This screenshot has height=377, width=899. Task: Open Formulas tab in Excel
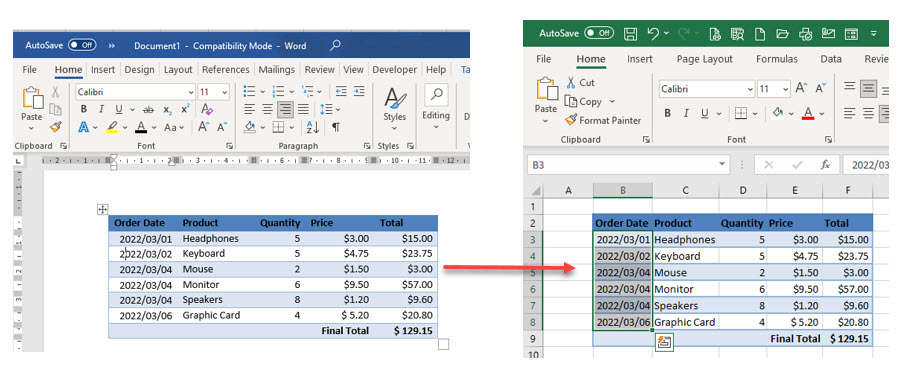(776, 59)
